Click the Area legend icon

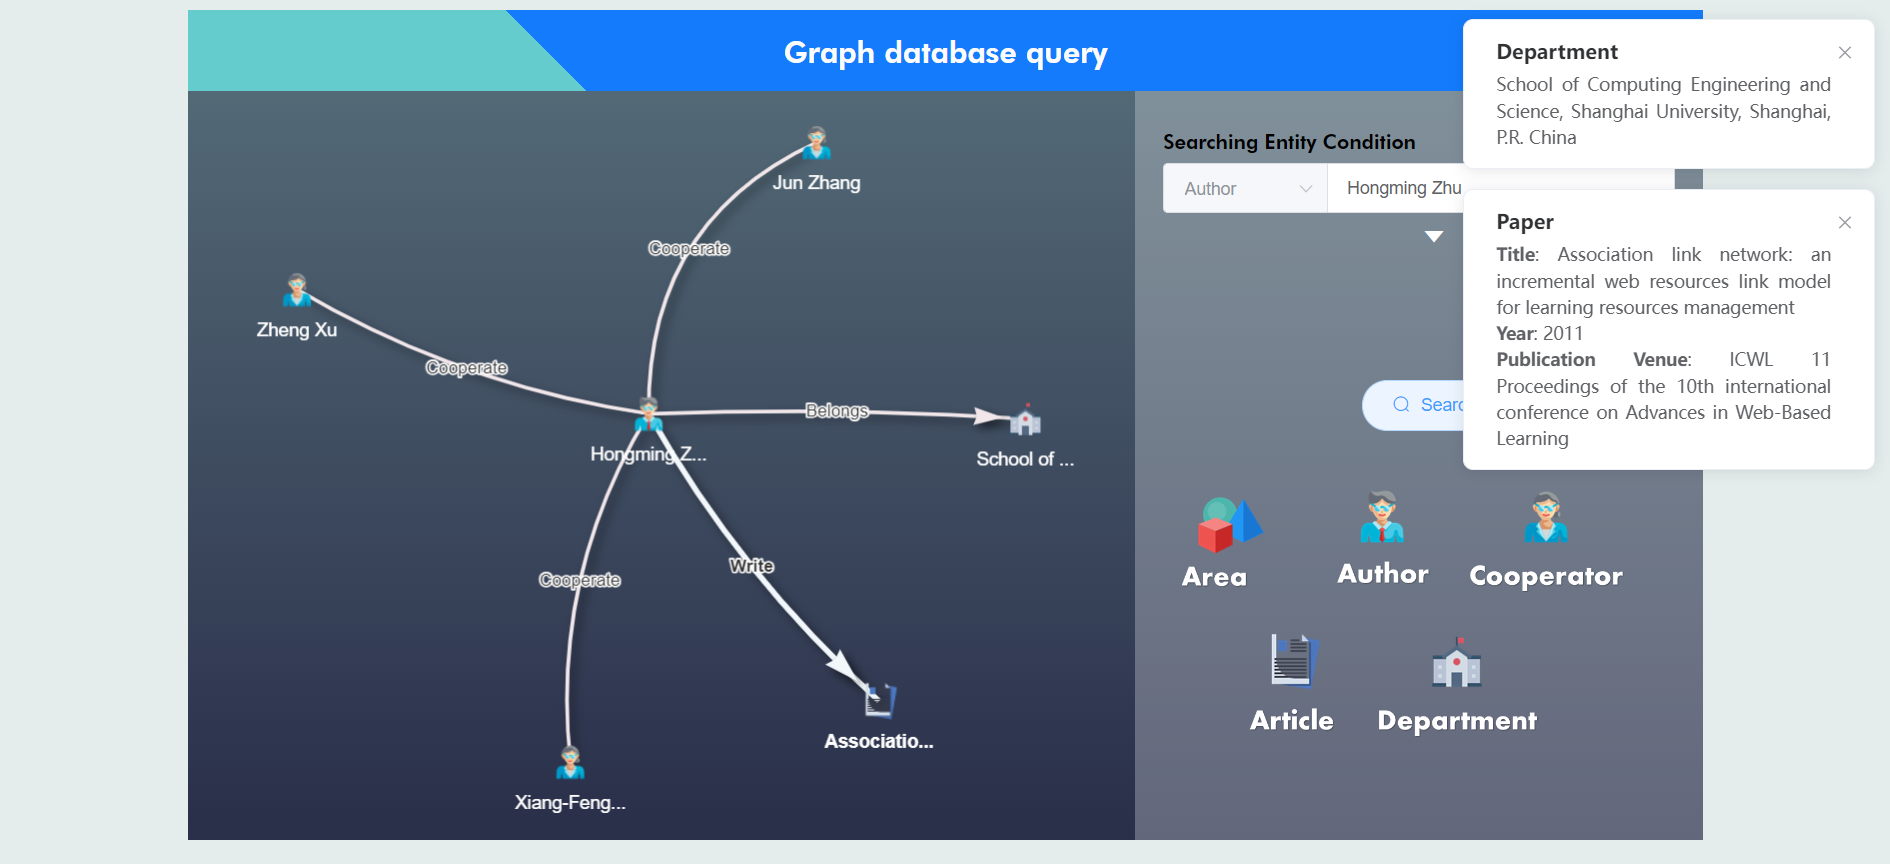[x=1229, y=525]
